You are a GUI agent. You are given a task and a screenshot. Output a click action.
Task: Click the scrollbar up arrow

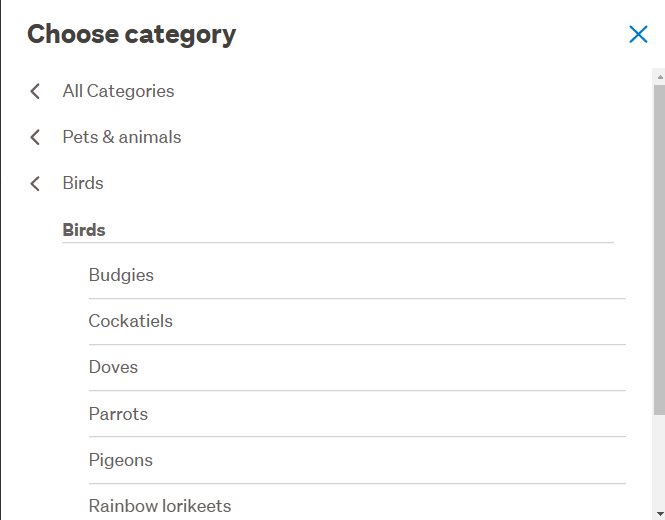[658, 75]
